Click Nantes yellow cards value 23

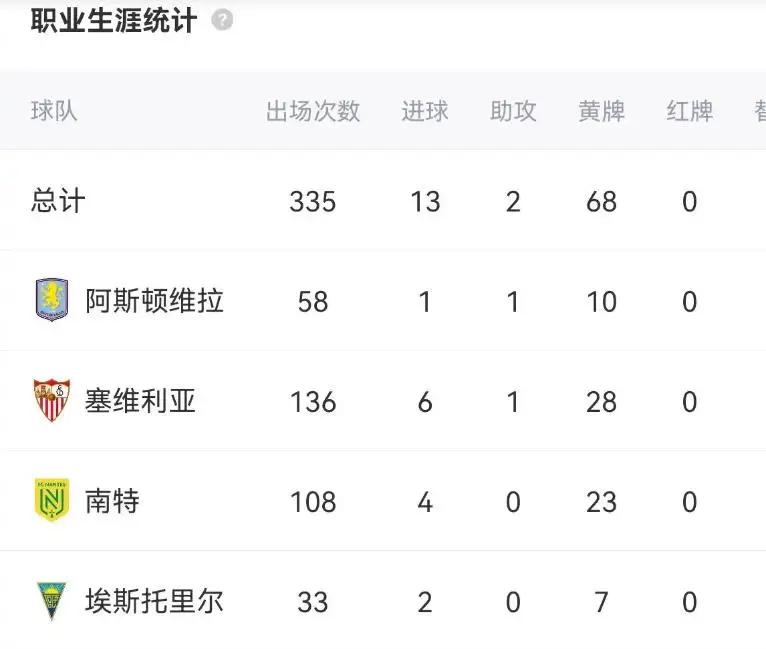[601, 502]
